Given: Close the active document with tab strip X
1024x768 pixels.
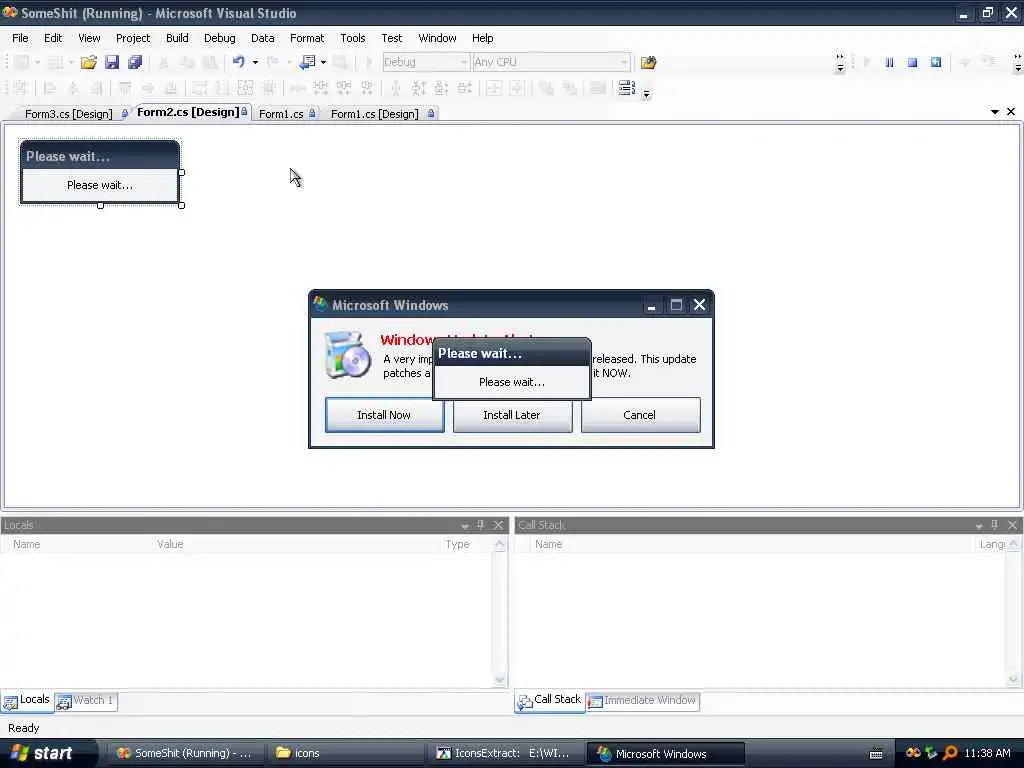Looking at the screenshot, I should (1011, 112).
